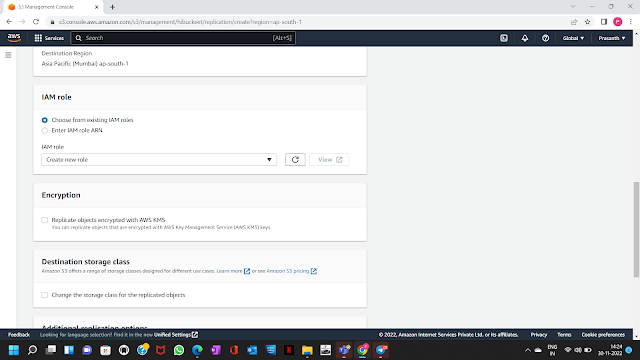Click the View role button
Screen dimensions: 640x360
coord(329,160)
